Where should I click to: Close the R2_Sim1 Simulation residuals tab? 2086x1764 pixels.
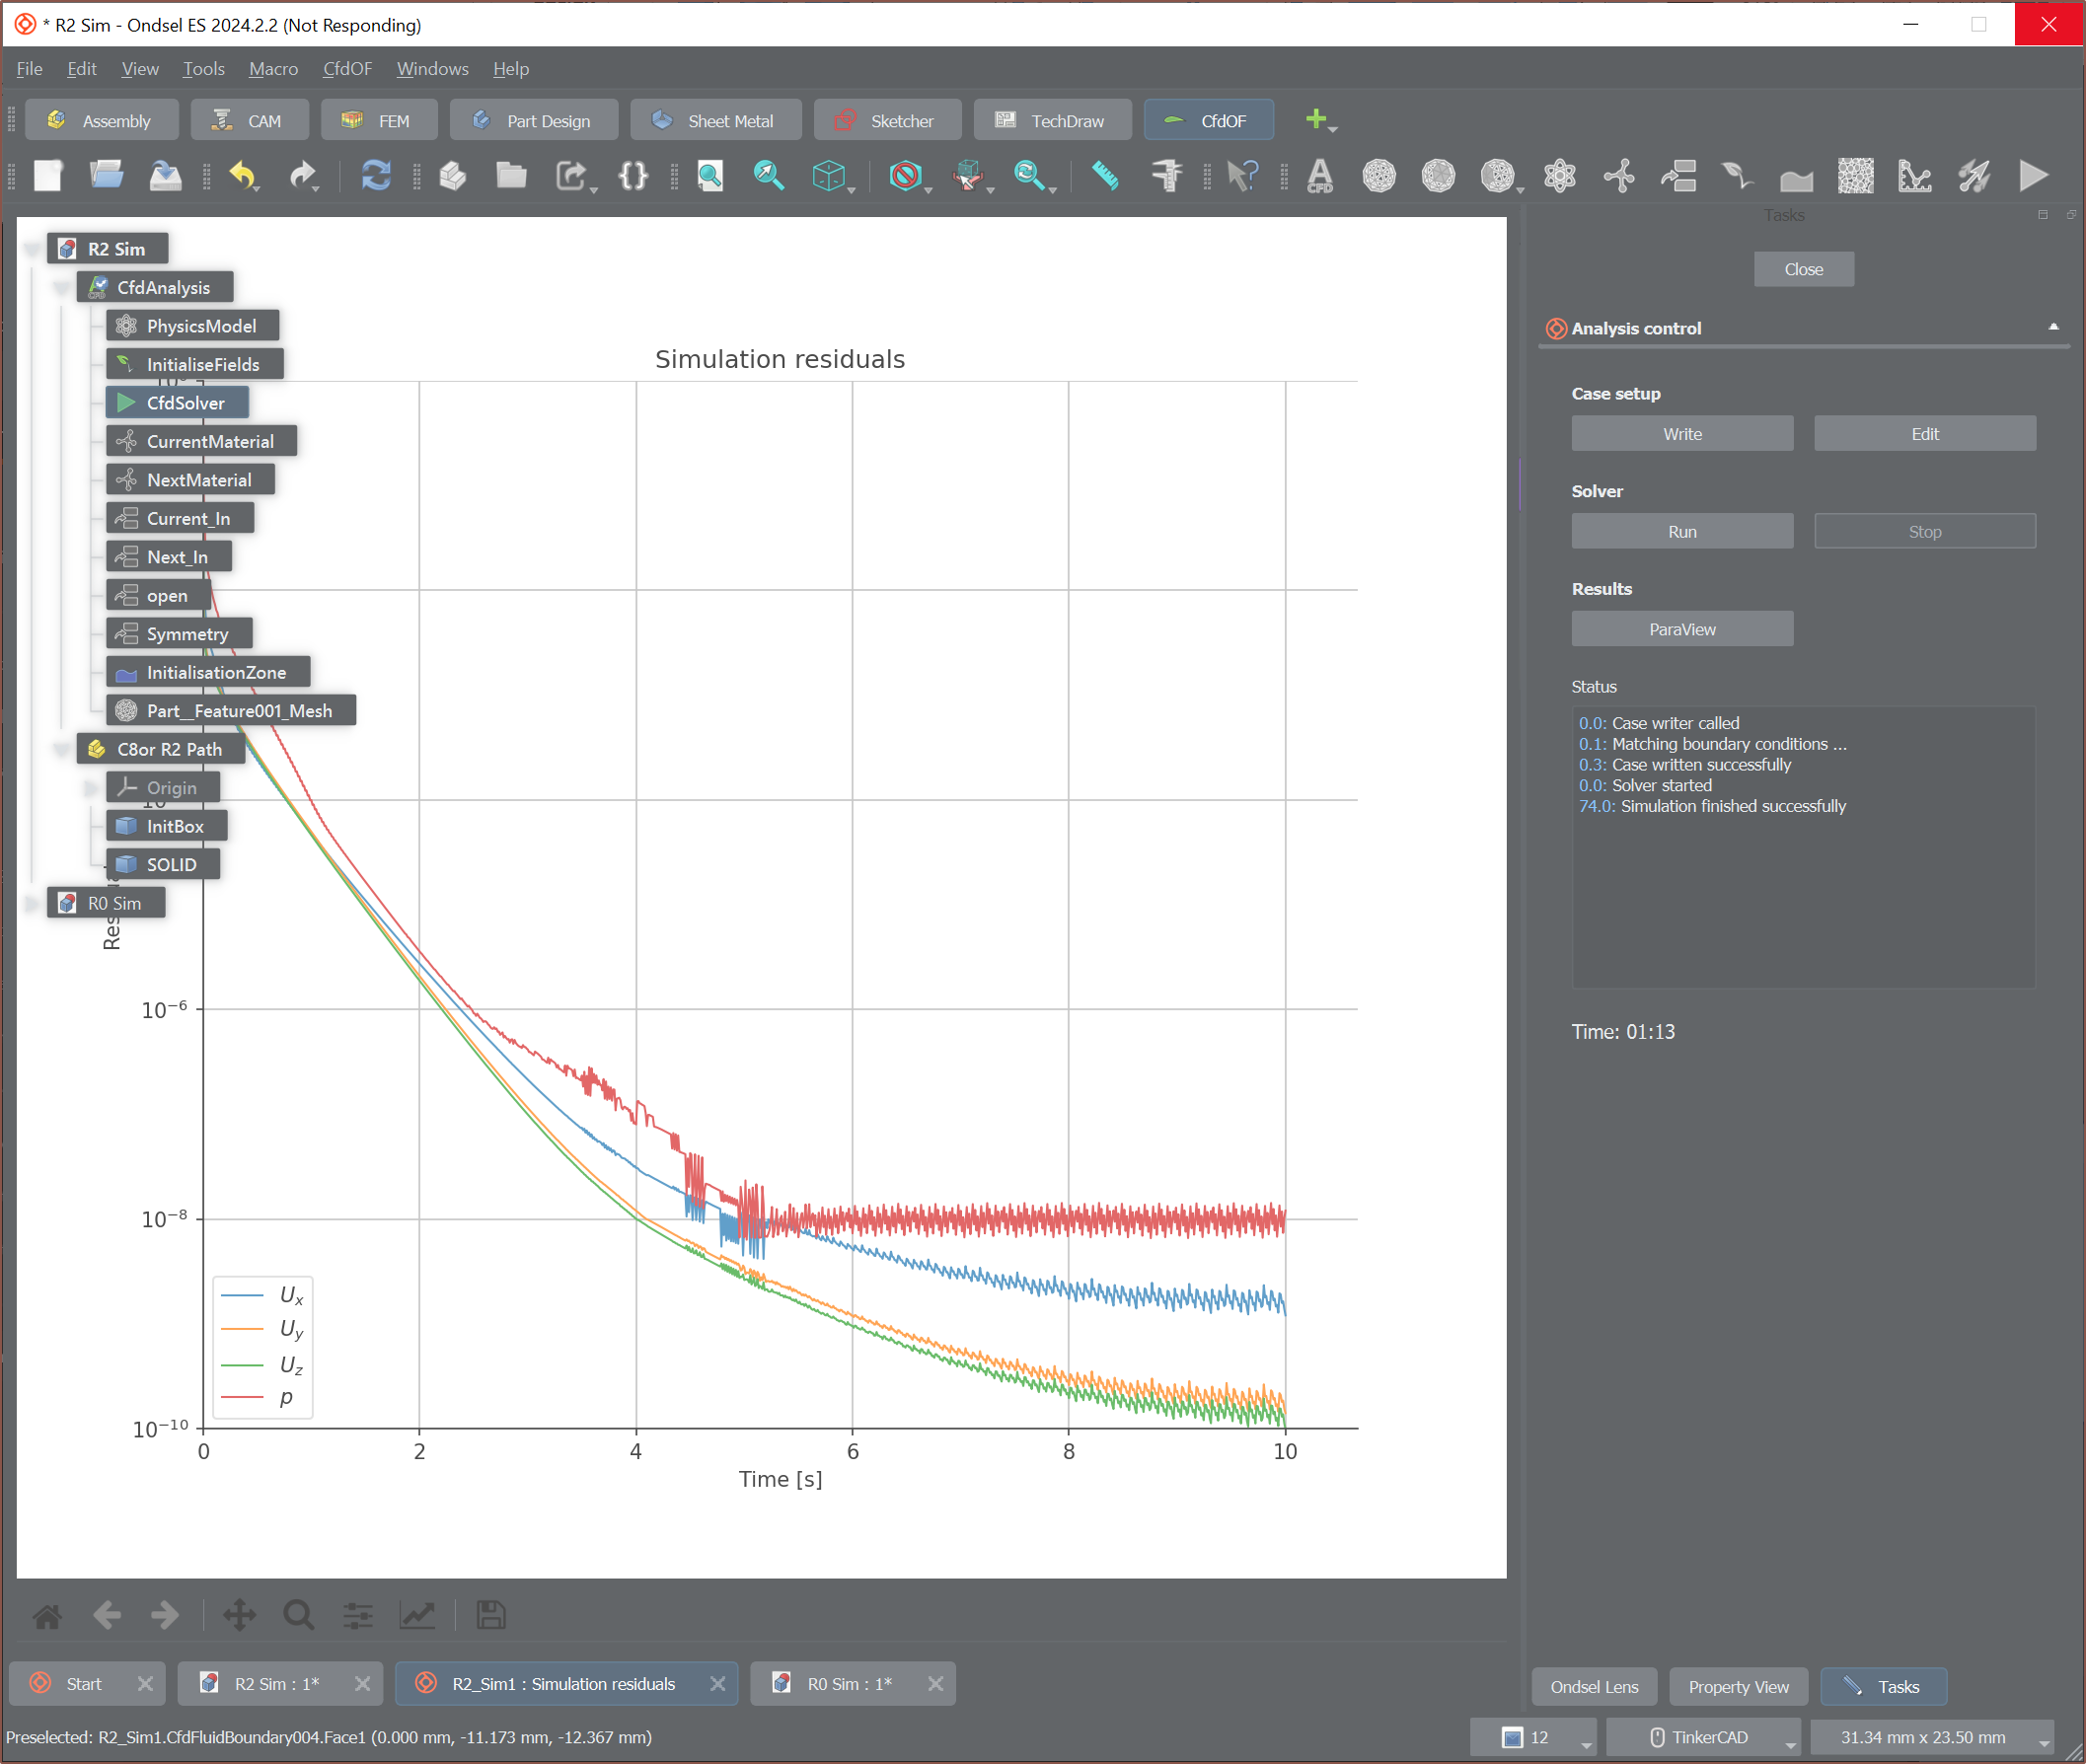click(717, 1684)
